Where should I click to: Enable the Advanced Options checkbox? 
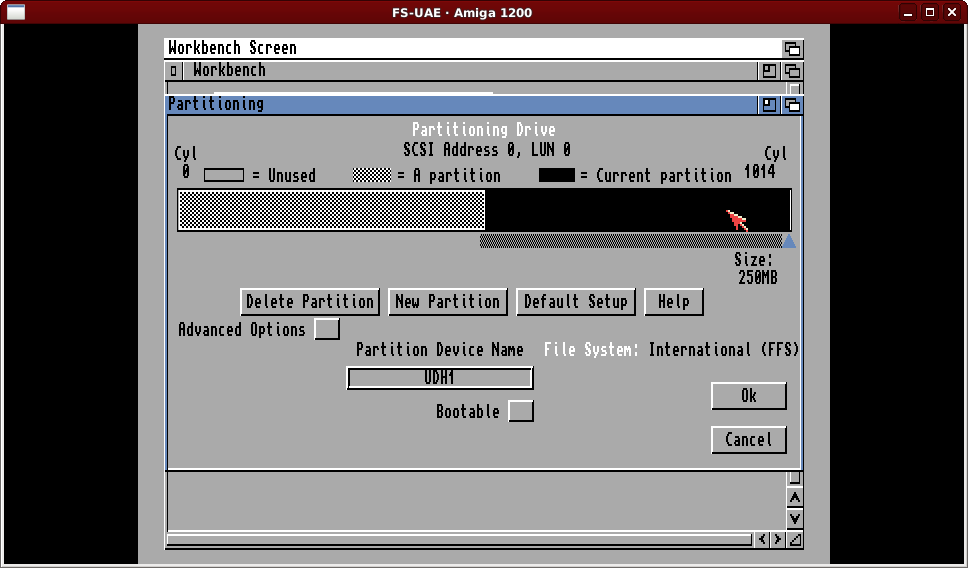pos(327,329)
